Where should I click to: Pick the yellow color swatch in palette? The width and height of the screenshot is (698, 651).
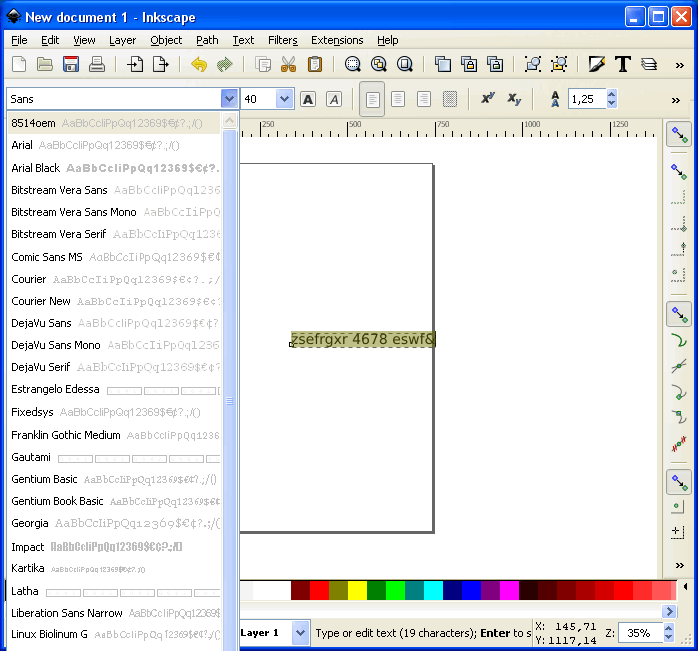point(357,591)
